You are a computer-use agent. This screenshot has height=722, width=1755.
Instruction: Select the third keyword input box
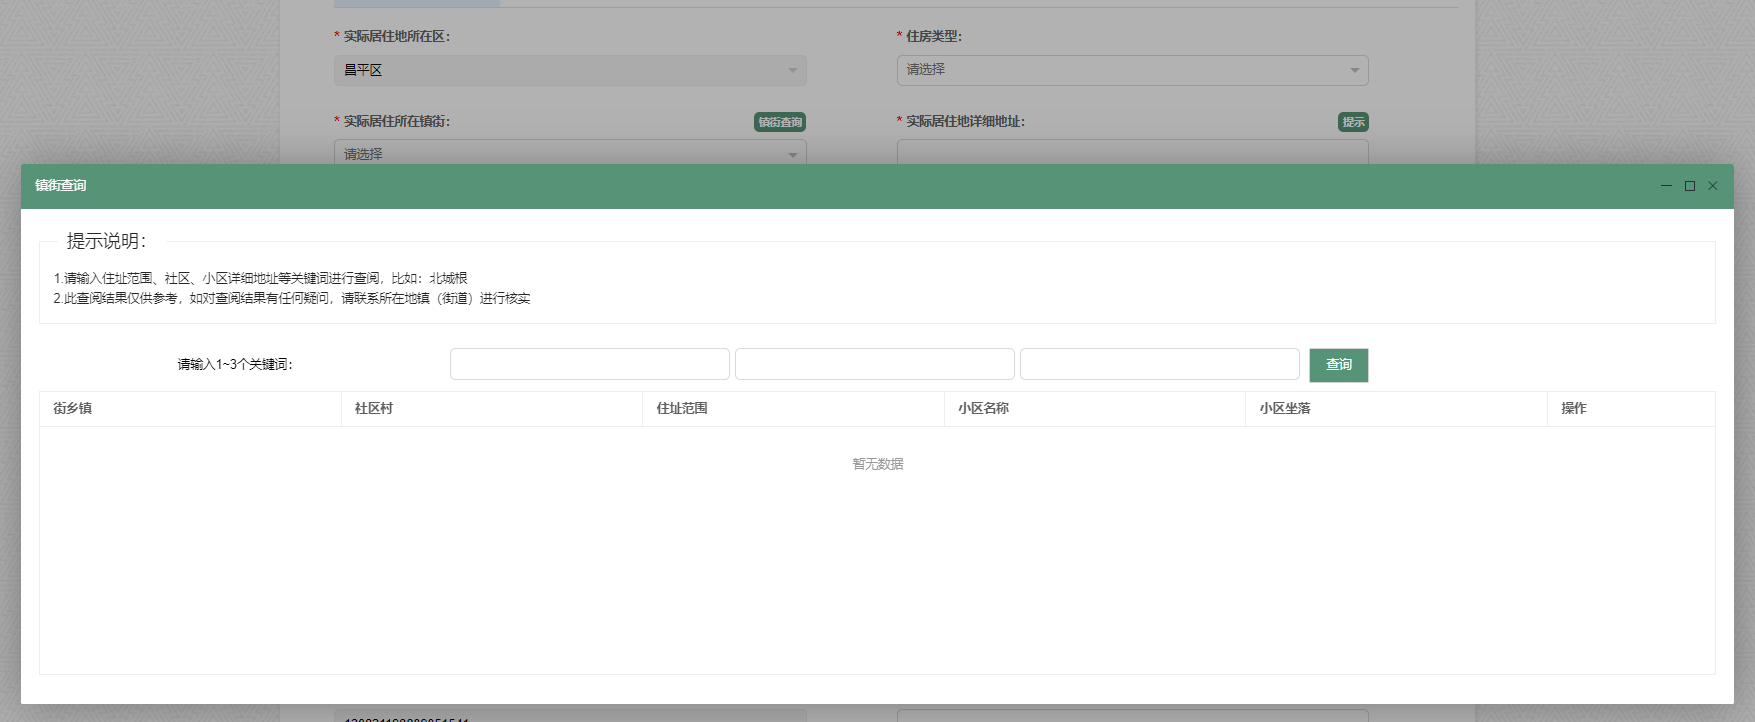[1160, 364]
